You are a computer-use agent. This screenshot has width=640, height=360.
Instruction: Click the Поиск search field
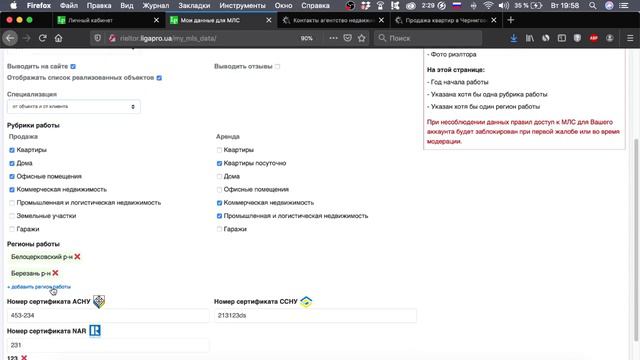[428, 38]
